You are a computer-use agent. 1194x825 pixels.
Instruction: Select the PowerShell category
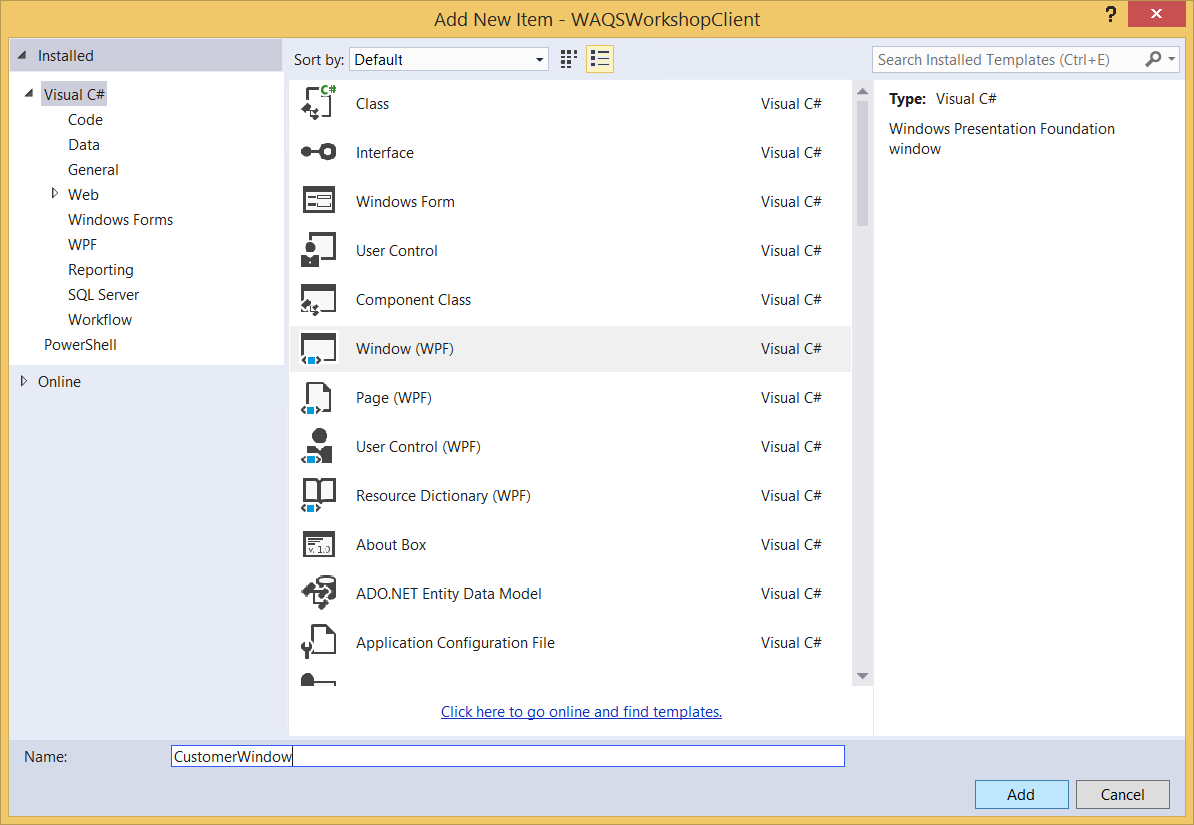(80, 344)
